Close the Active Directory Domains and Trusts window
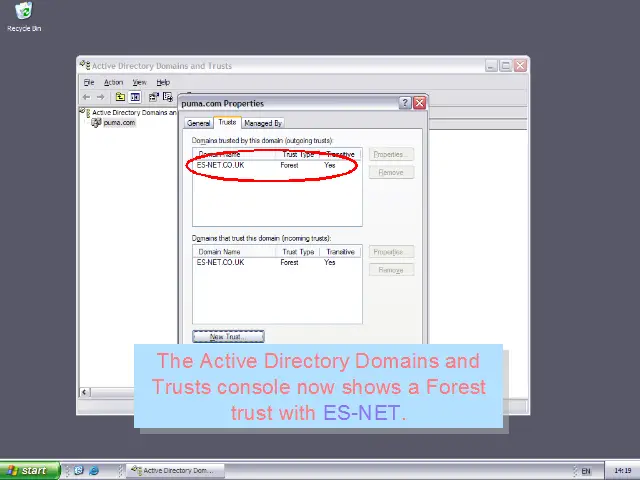 coord(520,66)
